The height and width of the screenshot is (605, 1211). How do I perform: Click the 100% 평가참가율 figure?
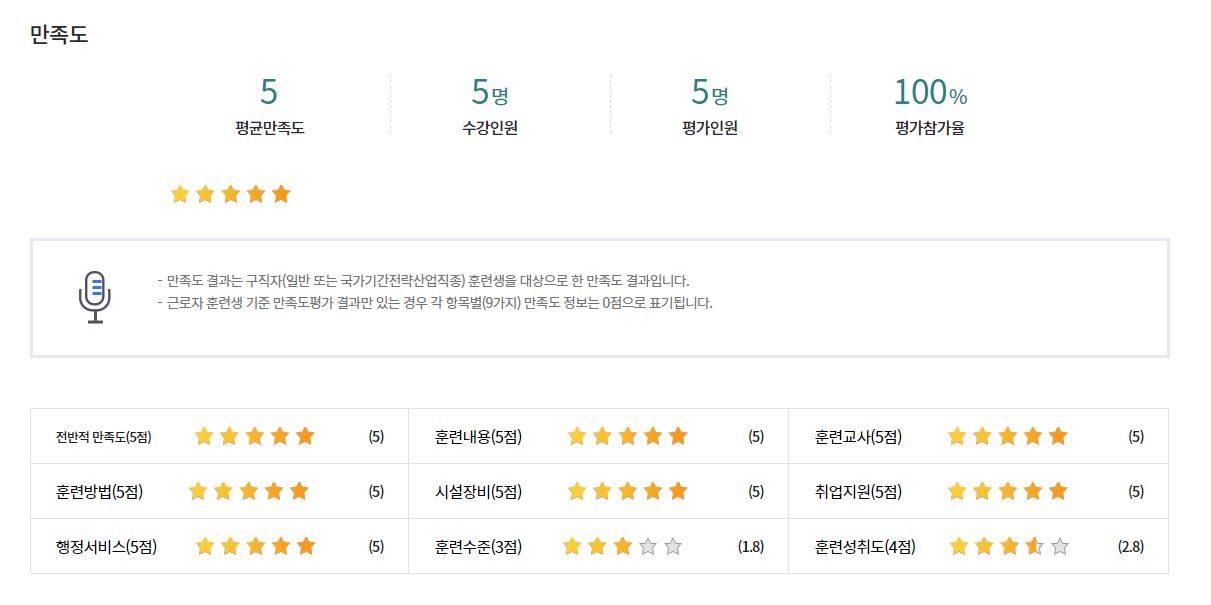pos(929,93)
